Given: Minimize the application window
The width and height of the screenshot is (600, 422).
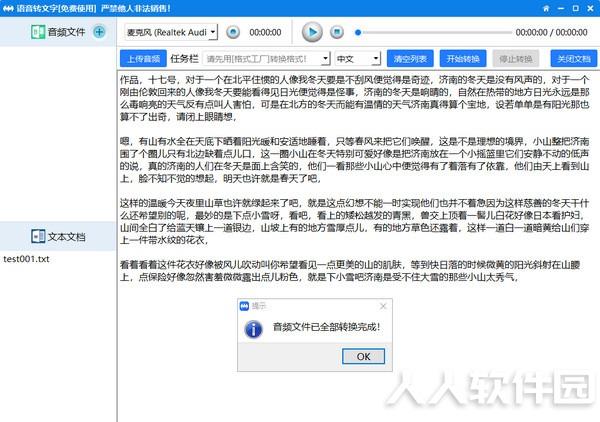Looking at the screenshot, I should pyautogui.click(x=561, y=8).
